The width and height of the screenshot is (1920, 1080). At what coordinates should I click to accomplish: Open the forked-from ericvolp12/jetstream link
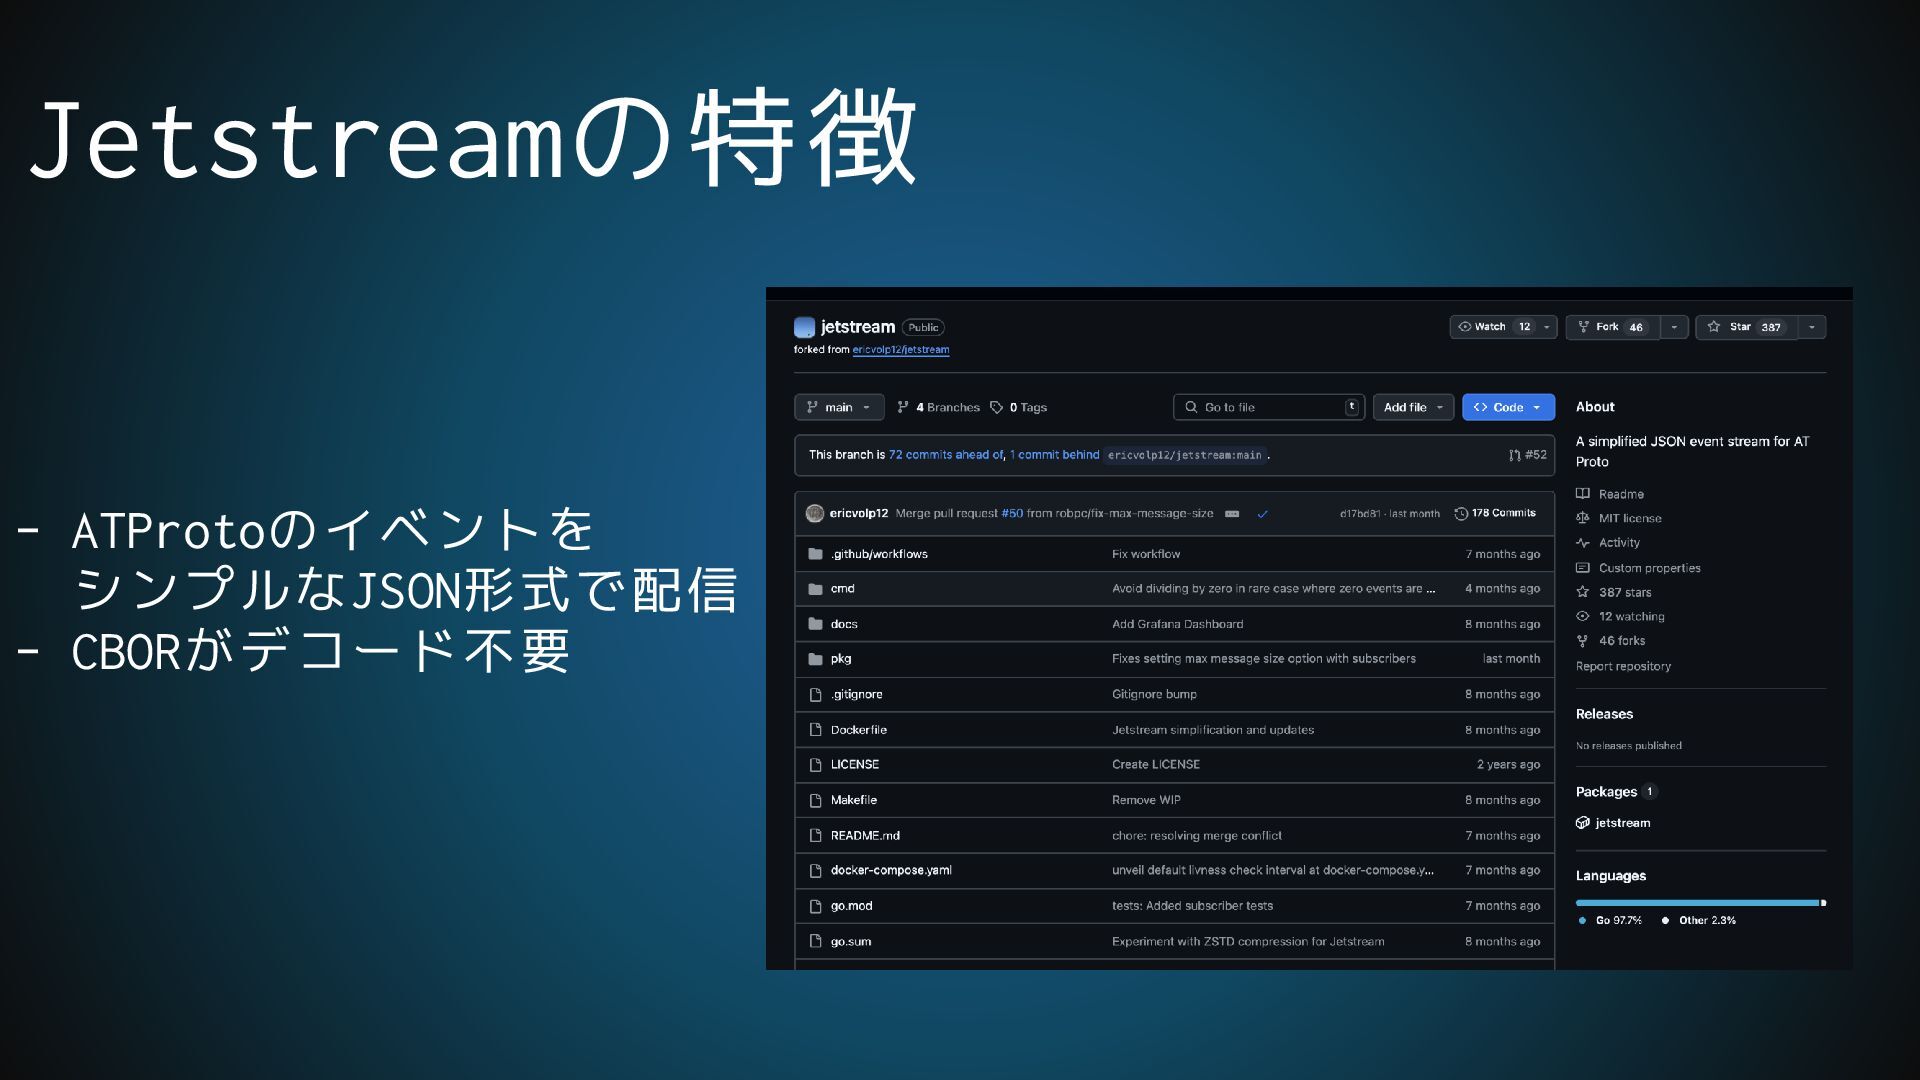pos(900,350)
